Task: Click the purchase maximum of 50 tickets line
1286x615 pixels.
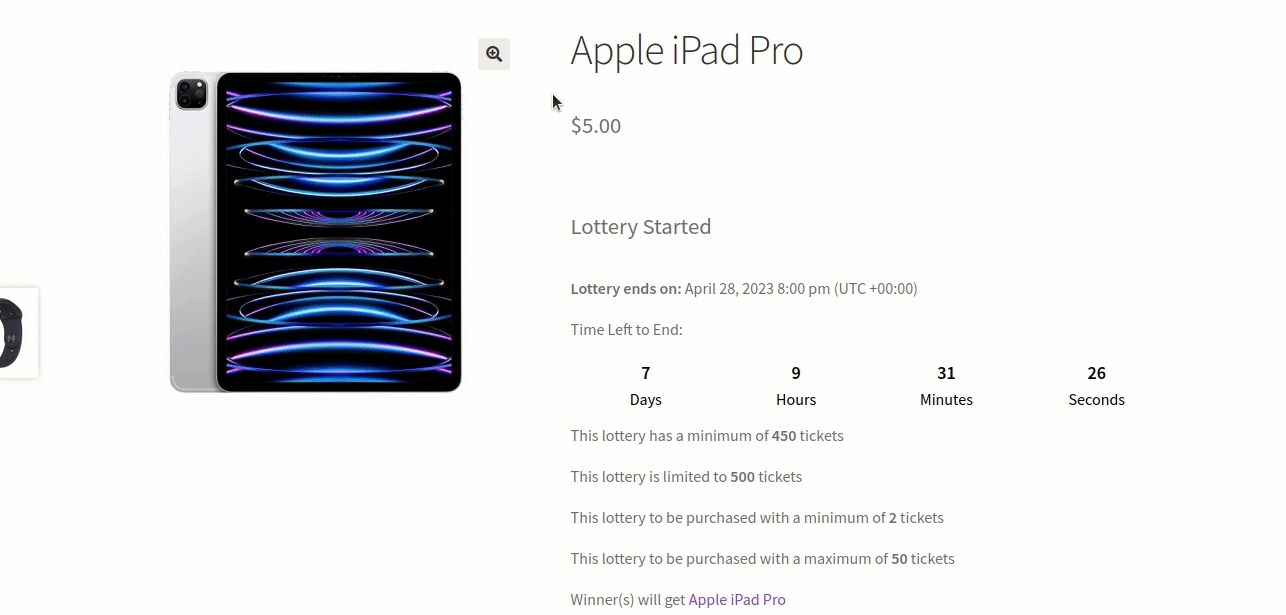Action: 763,559
